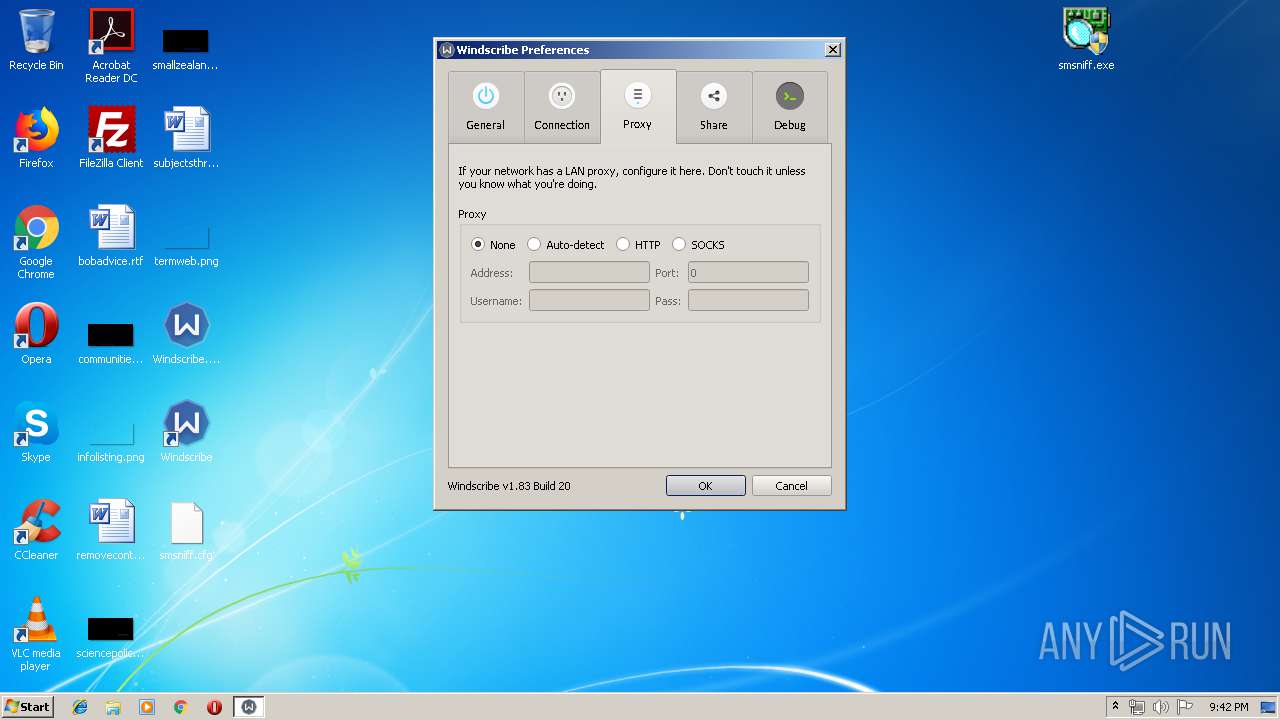Viewport: 1280px width, 720px height.
Task: Click the proxy Username field
Action: [589, 300]
